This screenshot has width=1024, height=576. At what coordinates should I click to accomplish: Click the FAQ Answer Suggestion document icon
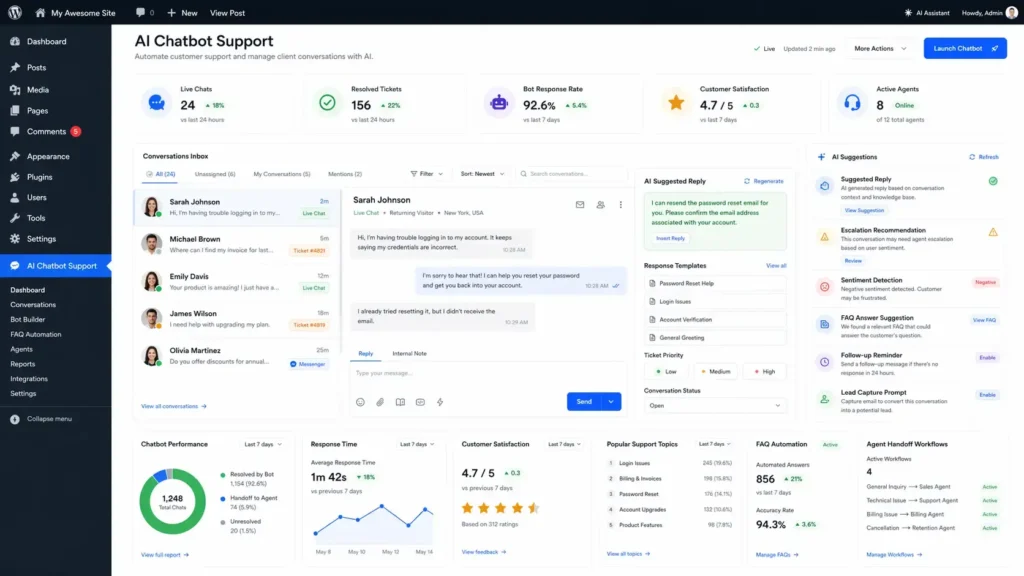pyautogui.click(x=825, y=324)
